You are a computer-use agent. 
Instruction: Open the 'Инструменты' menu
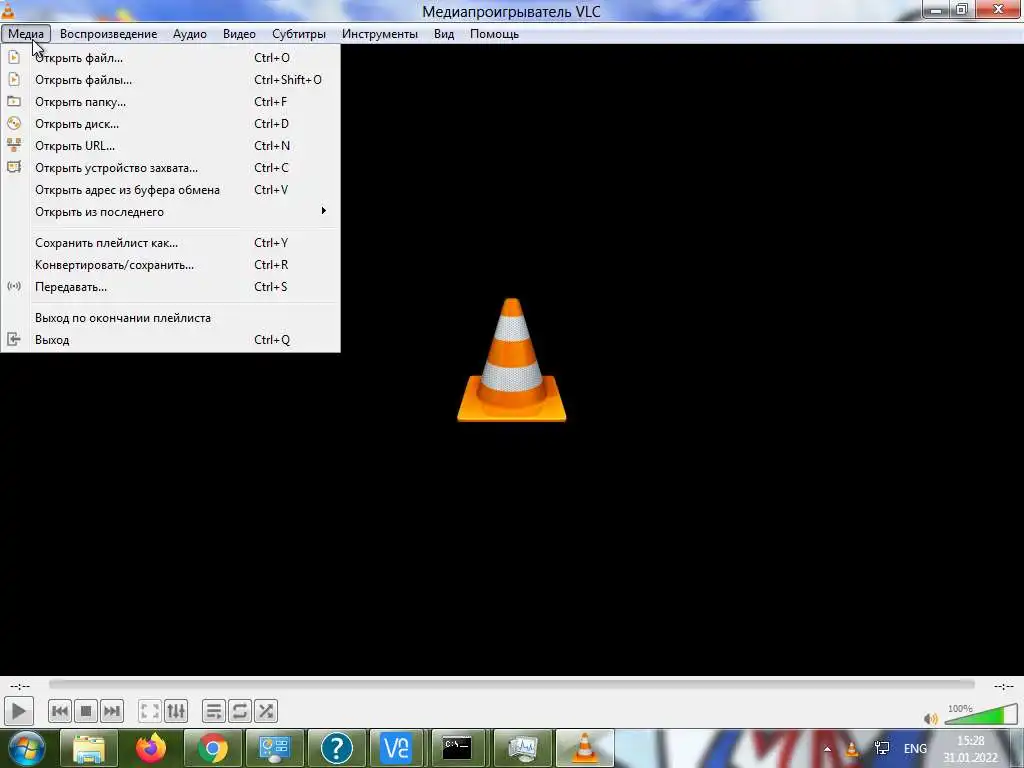point(379,34)
